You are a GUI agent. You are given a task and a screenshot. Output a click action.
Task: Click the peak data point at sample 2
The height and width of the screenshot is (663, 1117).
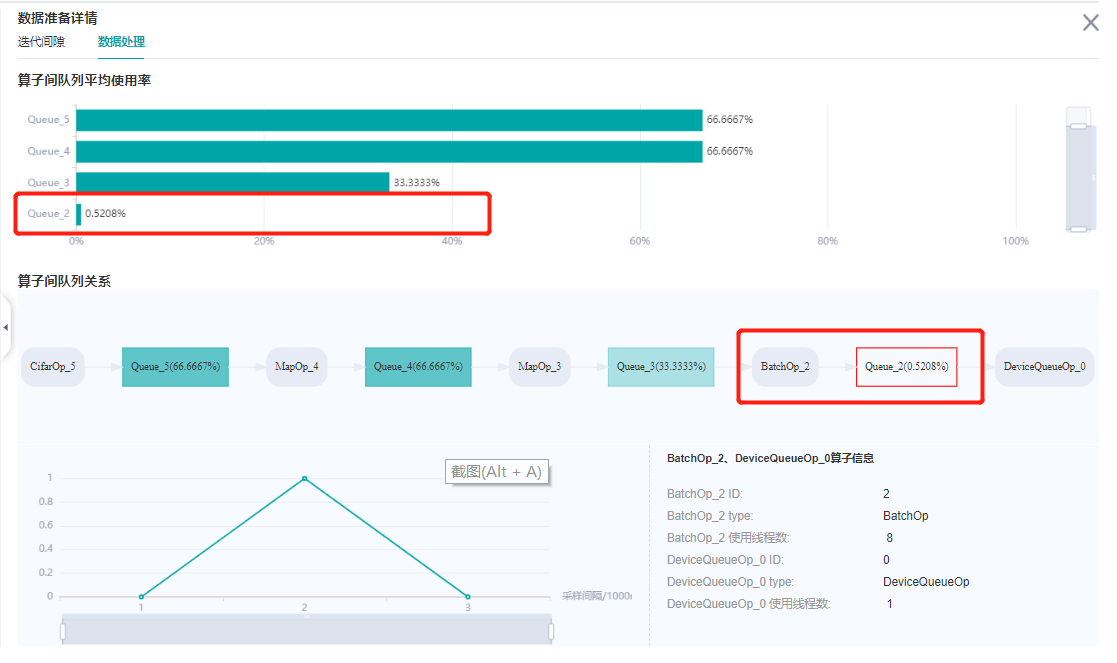click(x=304, y=478)
